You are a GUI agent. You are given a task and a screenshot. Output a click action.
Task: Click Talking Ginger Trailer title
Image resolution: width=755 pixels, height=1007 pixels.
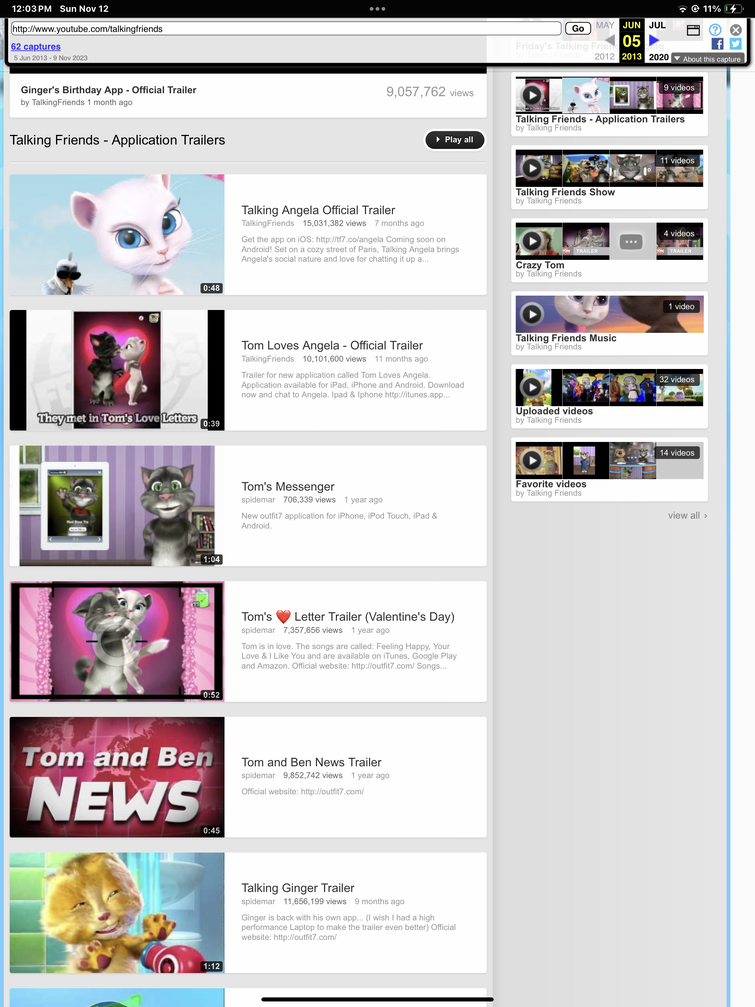tap(298, 888)
